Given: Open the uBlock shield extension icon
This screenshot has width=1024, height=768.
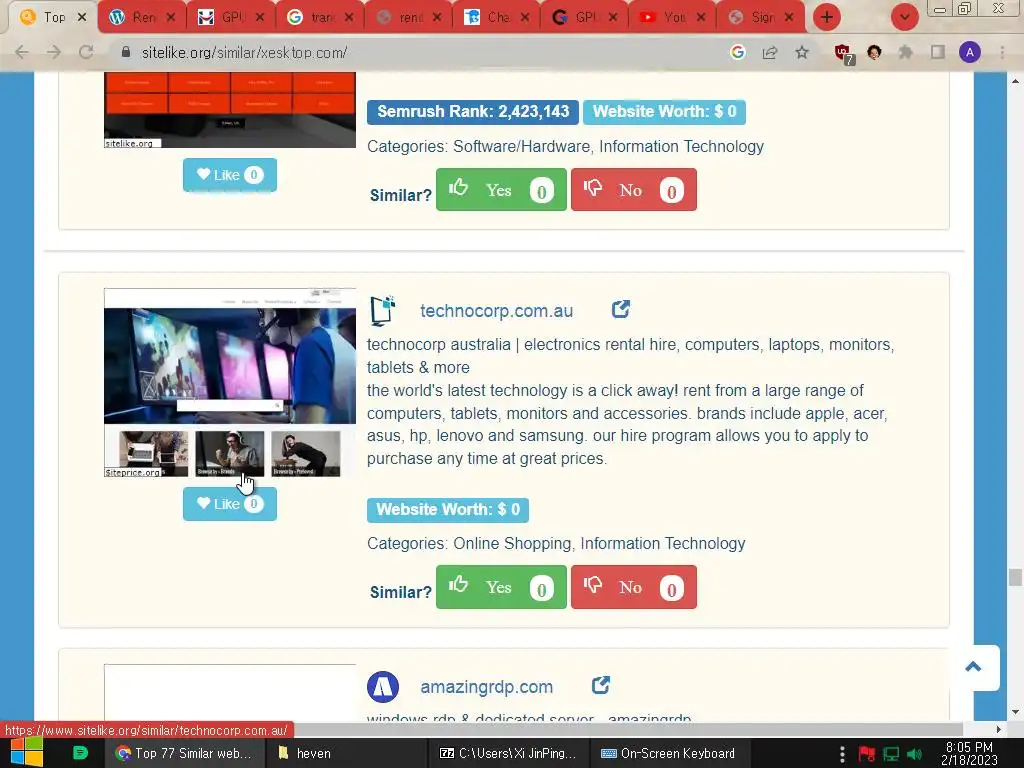Looking at the screenshot, I should (x=844, y=54).
